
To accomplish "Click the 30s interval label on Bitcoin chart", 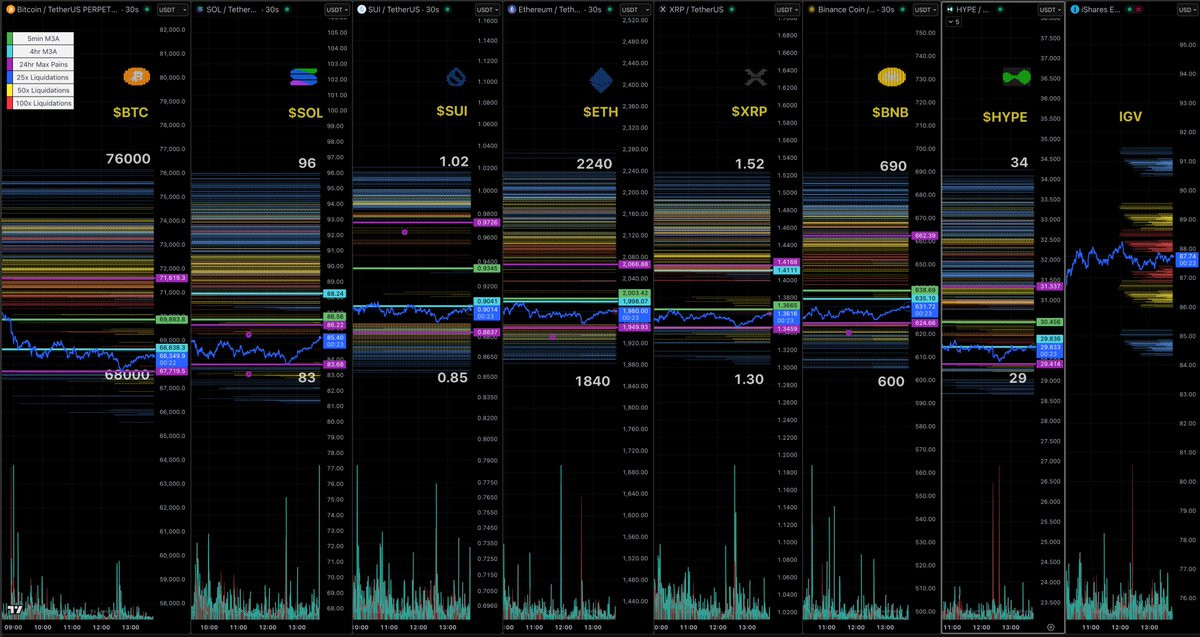I will click(x=132, y=9).
